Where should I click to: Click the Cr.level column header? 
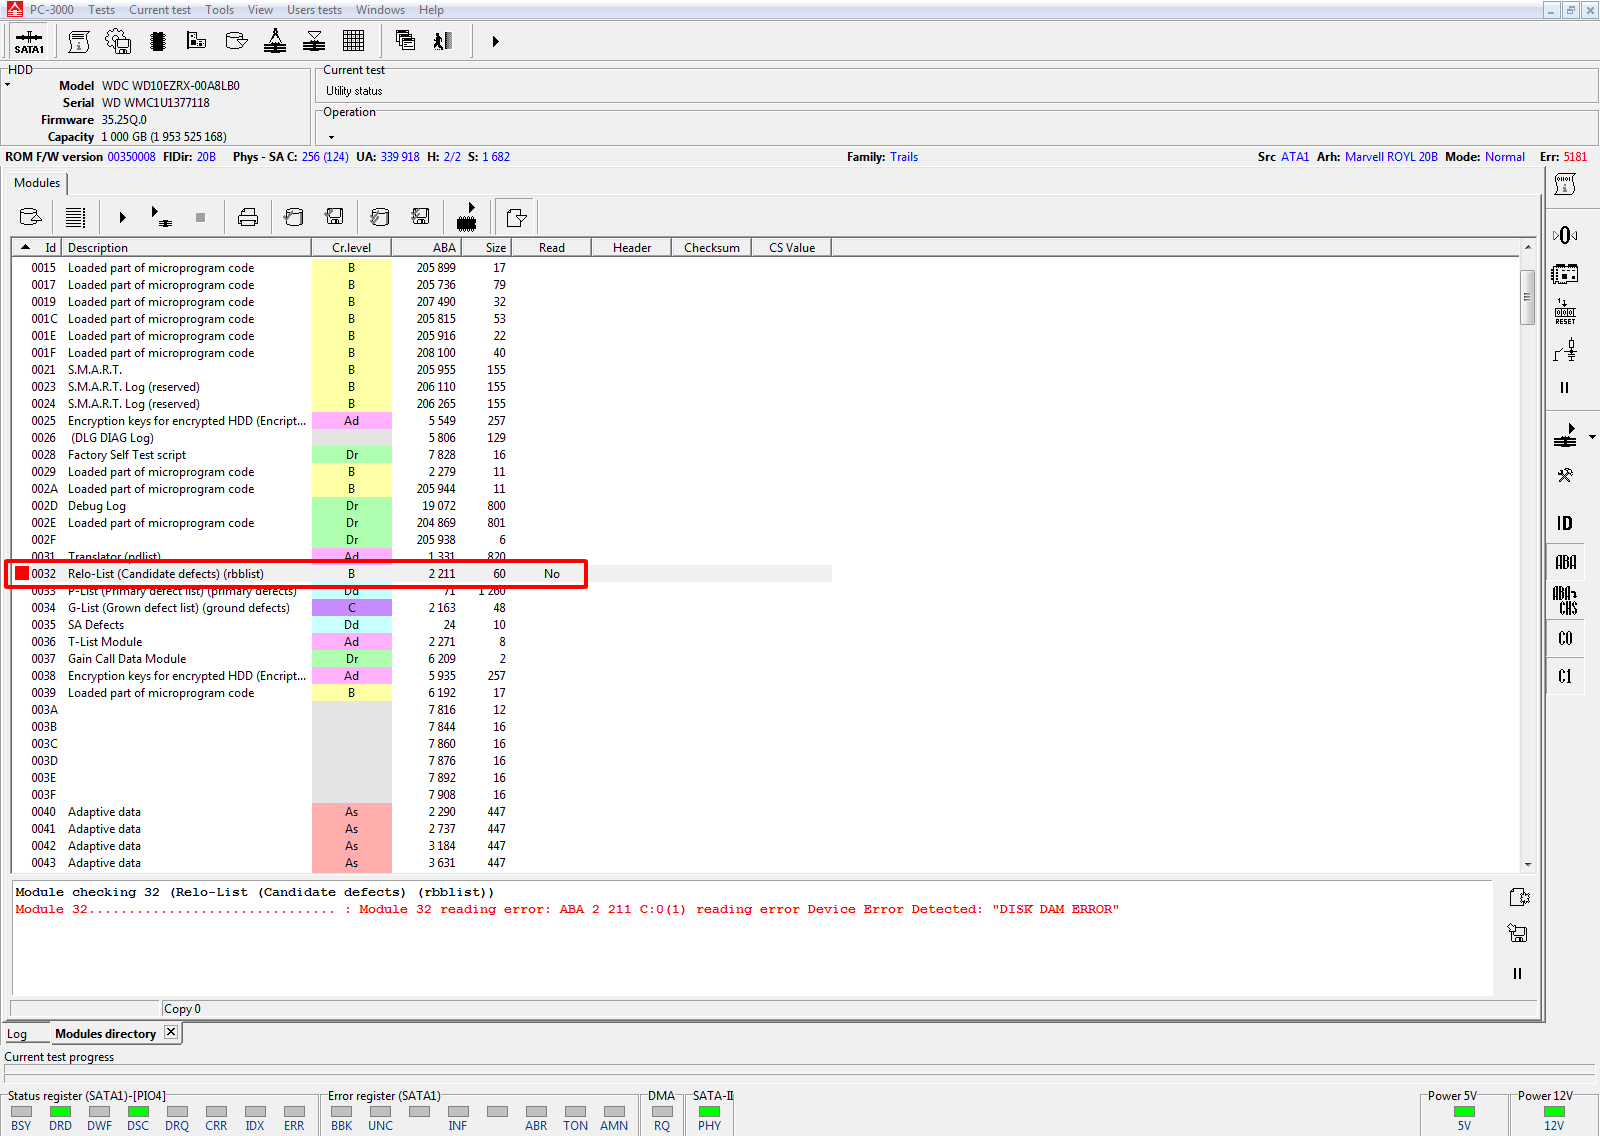[x=351, y=248]
